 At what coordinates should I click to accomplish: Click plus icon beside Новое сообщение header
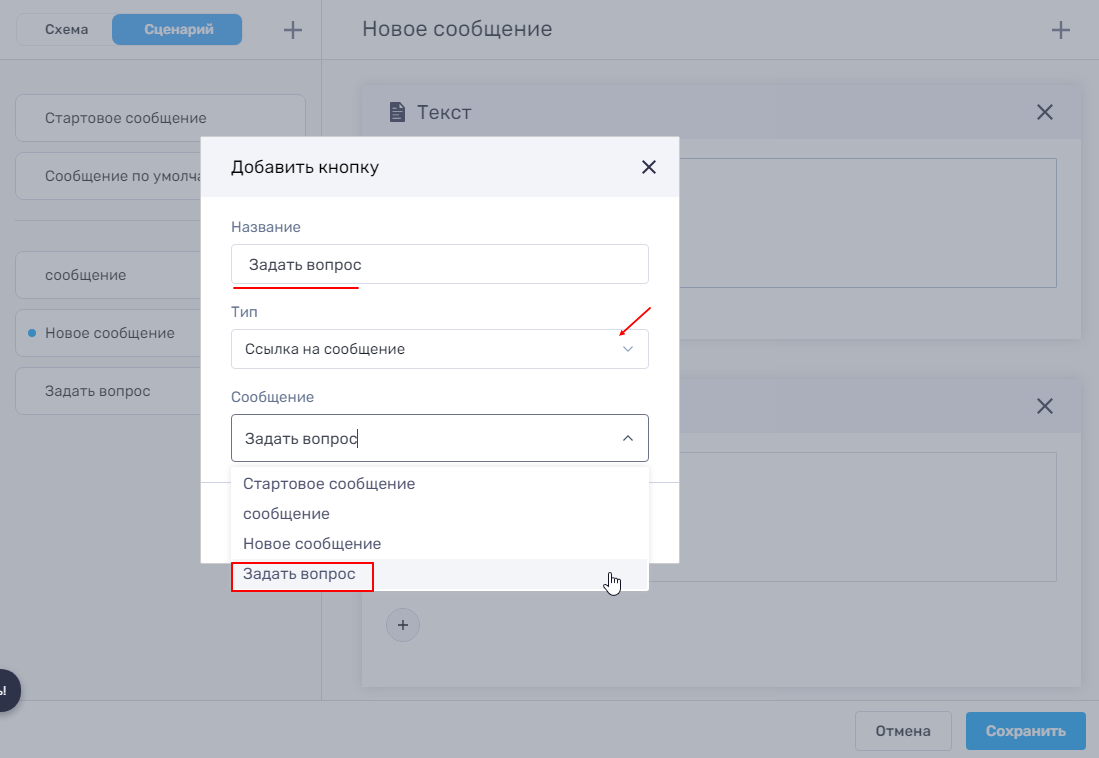click(1061, 30)
